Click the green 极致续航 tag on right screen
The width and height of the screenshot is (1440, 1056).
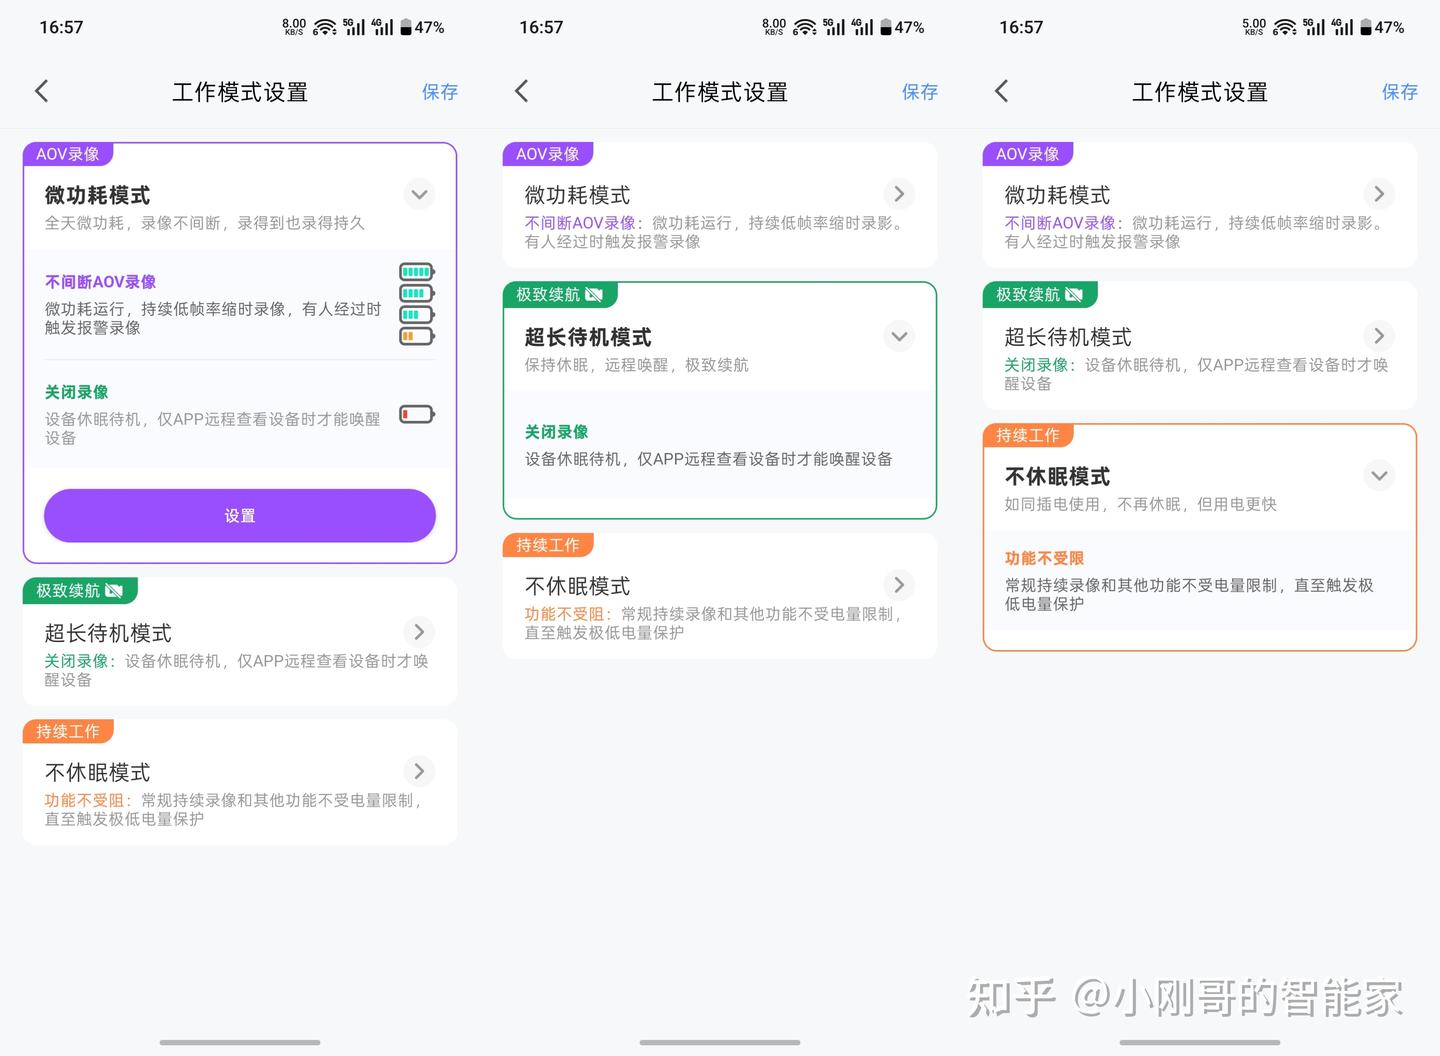(1040, 294)
